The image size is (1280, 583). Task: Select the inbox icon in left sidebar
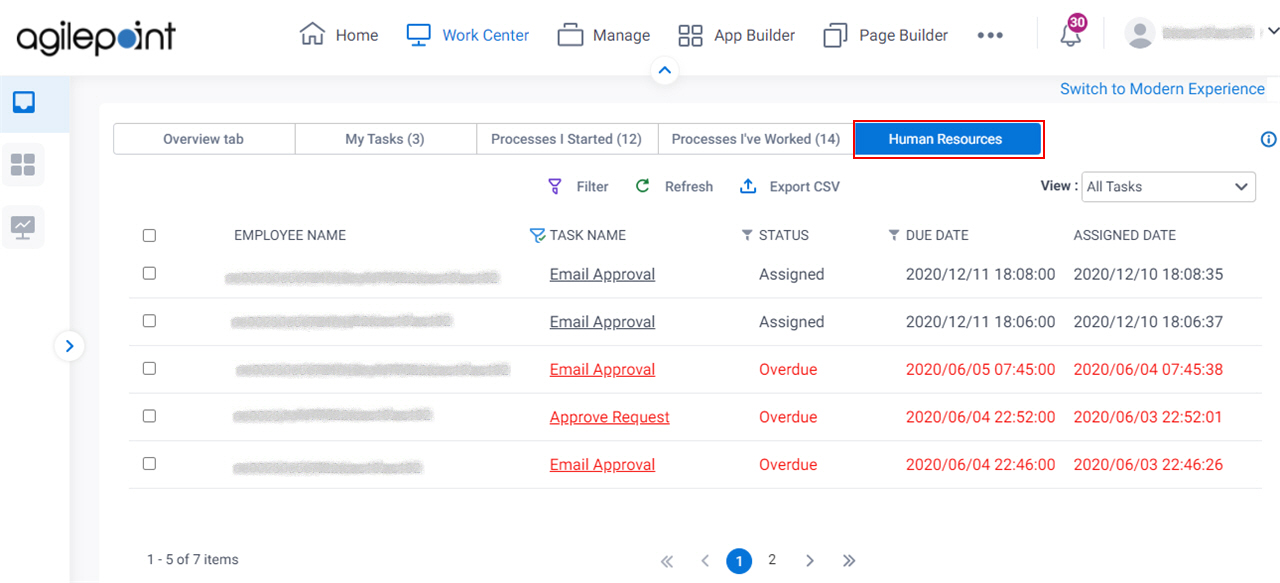tap(24, 102)
